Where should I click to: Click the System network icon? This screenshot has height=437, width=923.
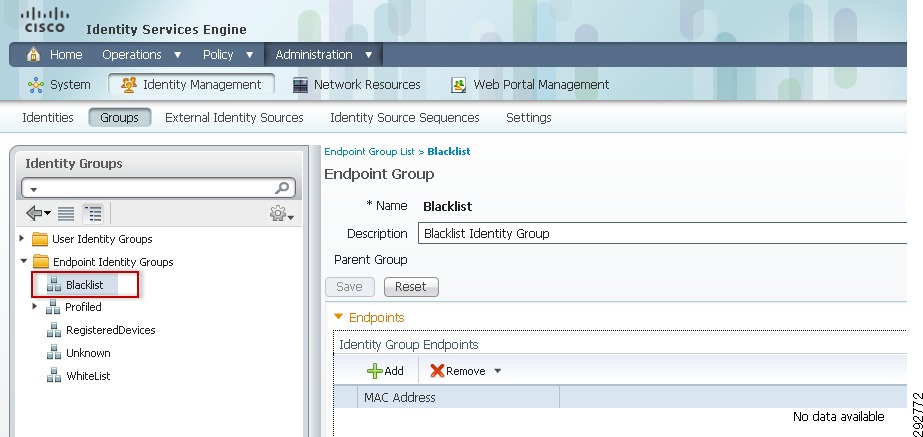pyautogui.click(x=36, y=85)
